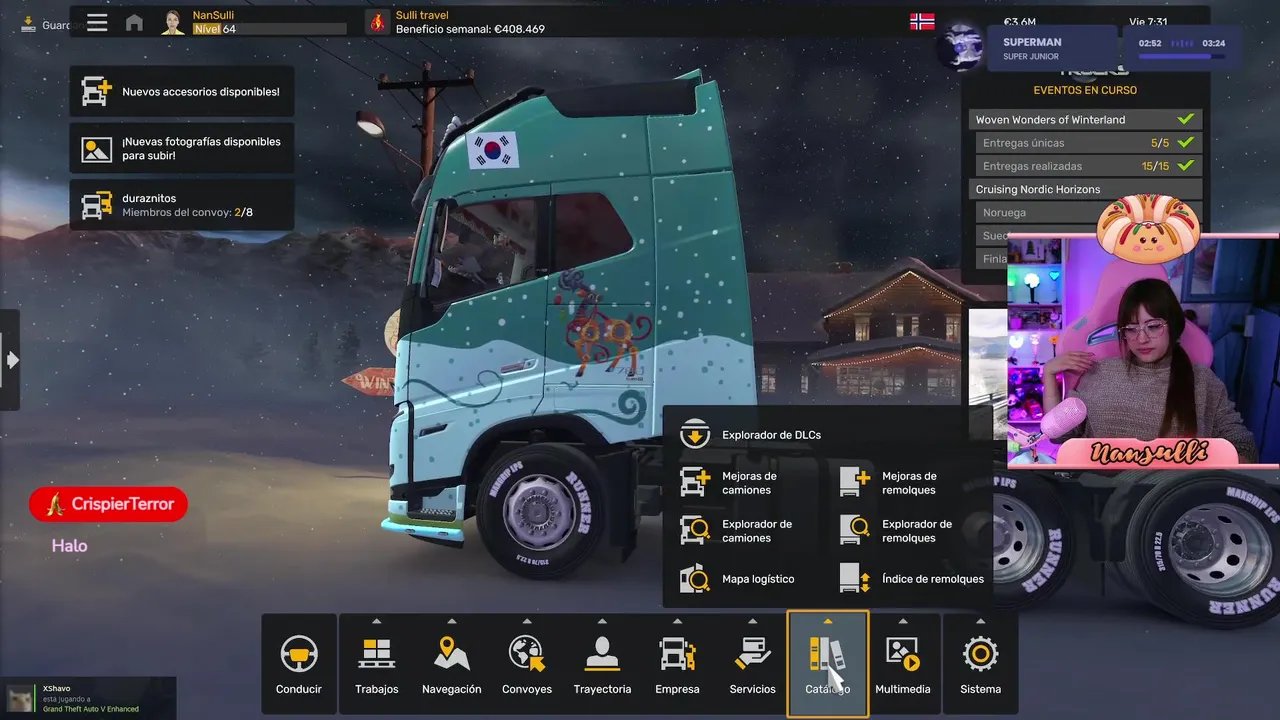
Task: Click the CrispierTerror chat name badge
Action: 108,504
